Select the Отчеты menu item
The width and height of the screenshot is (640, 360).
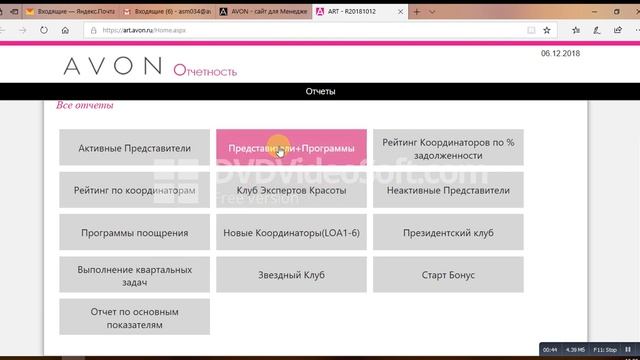tap(320, 91)
